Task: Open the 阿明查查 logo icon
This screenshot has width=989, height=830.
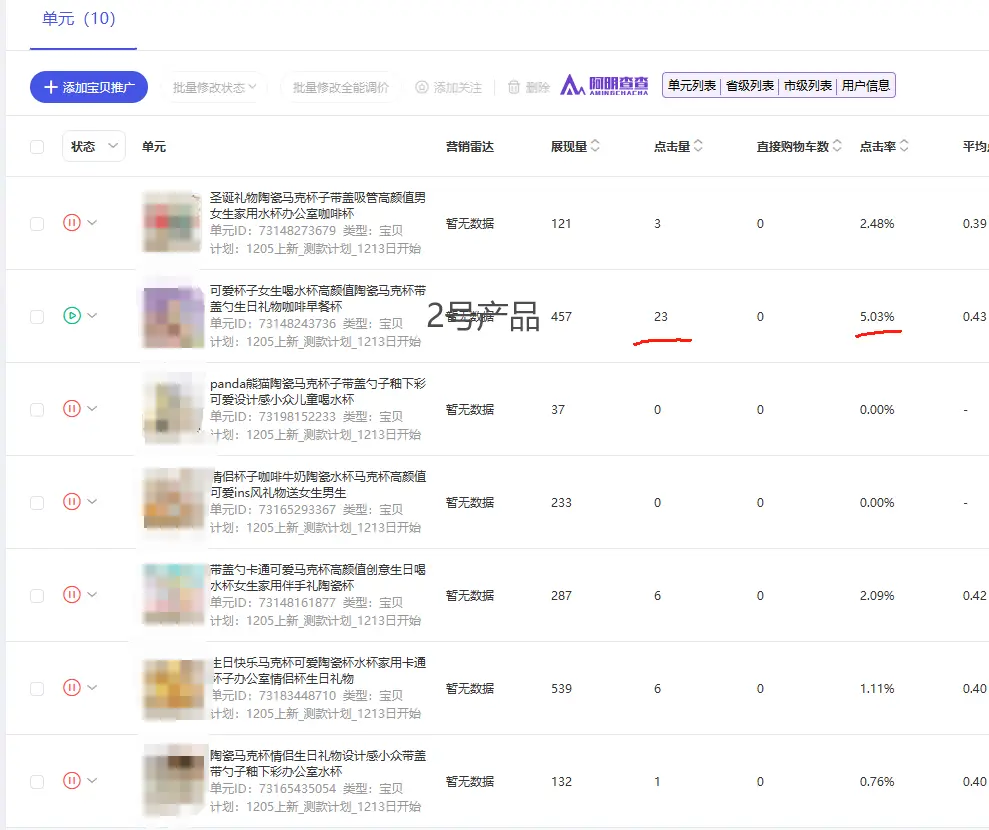Action: click(x=573, y=86)
